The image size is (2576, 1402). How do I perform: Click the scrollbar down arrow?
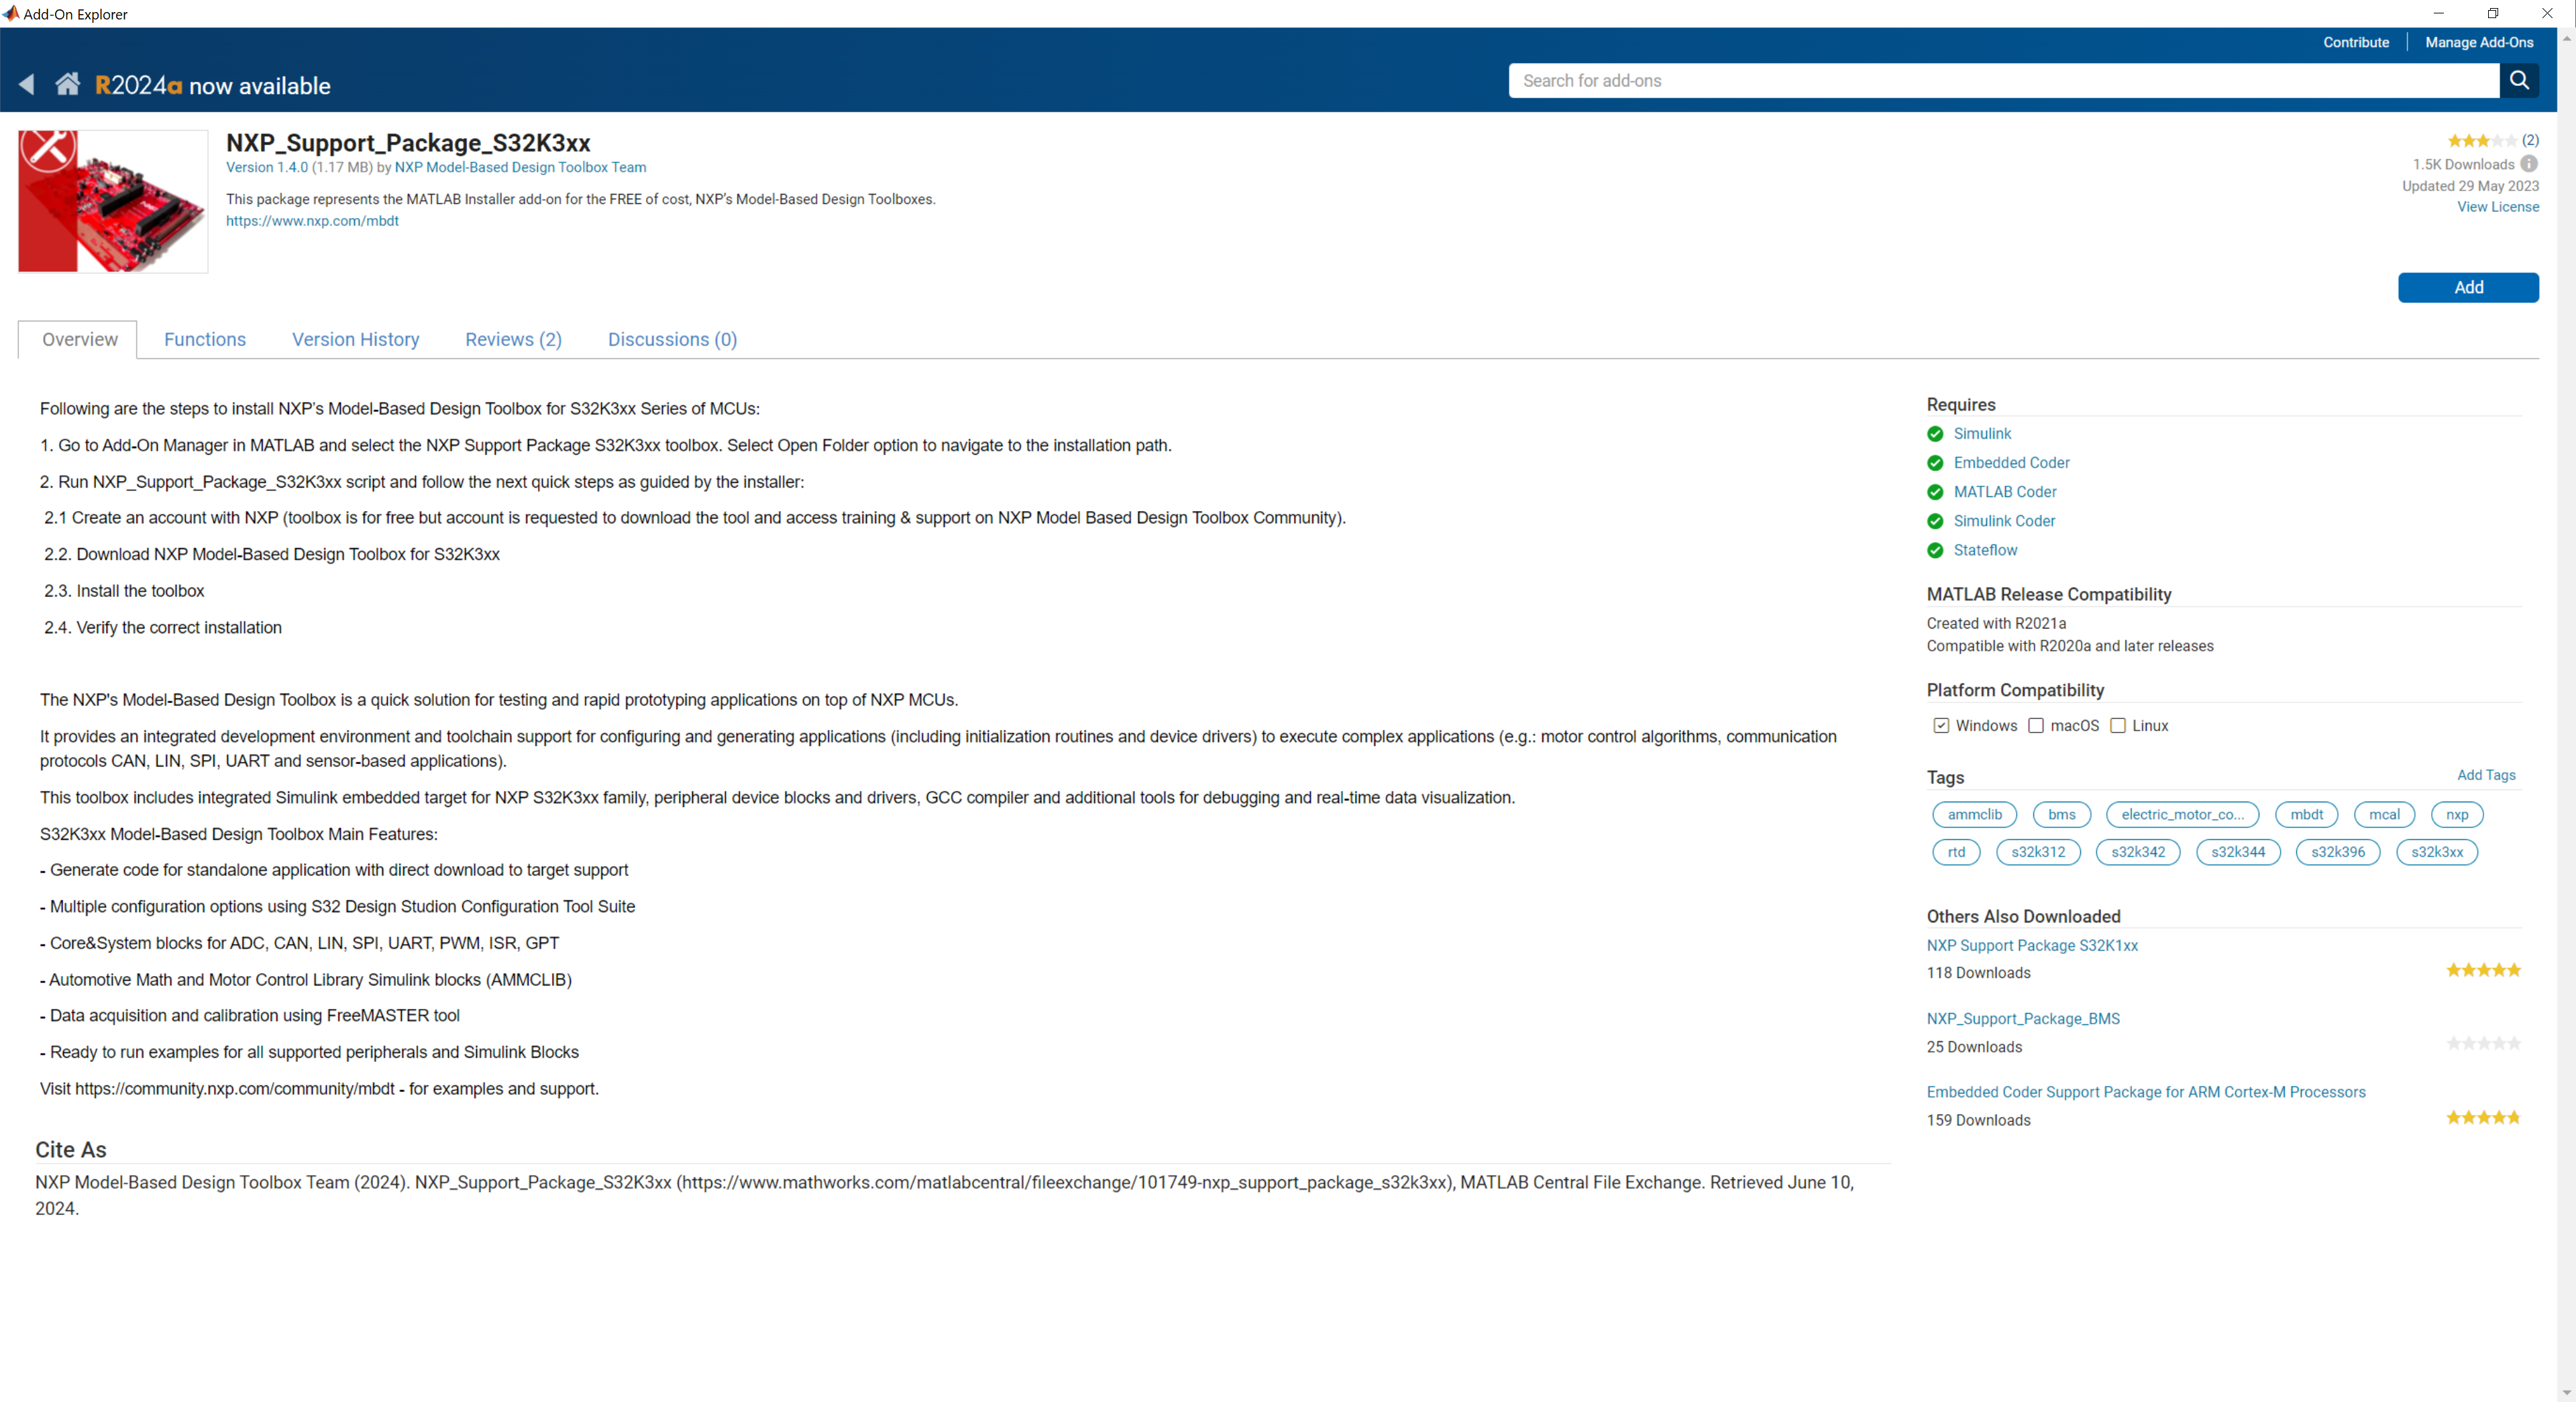pyautogui.click(x=2566, y=1392)
